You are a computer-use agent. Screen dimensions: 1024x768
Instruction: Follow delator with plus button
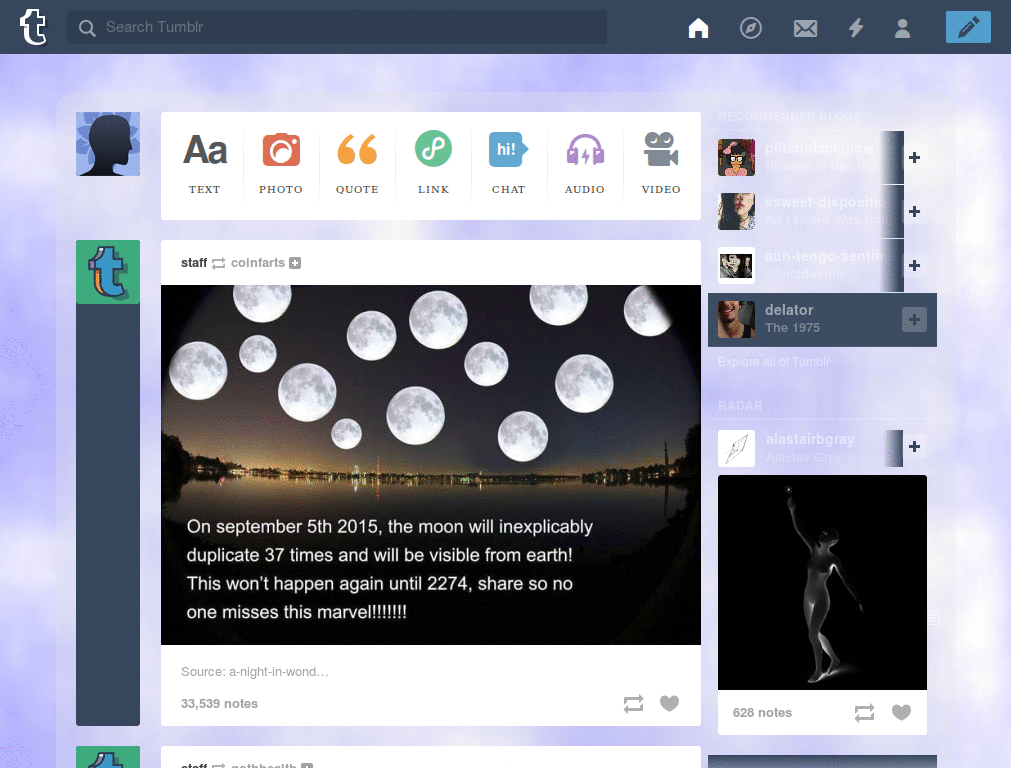[x=914, y=319]
